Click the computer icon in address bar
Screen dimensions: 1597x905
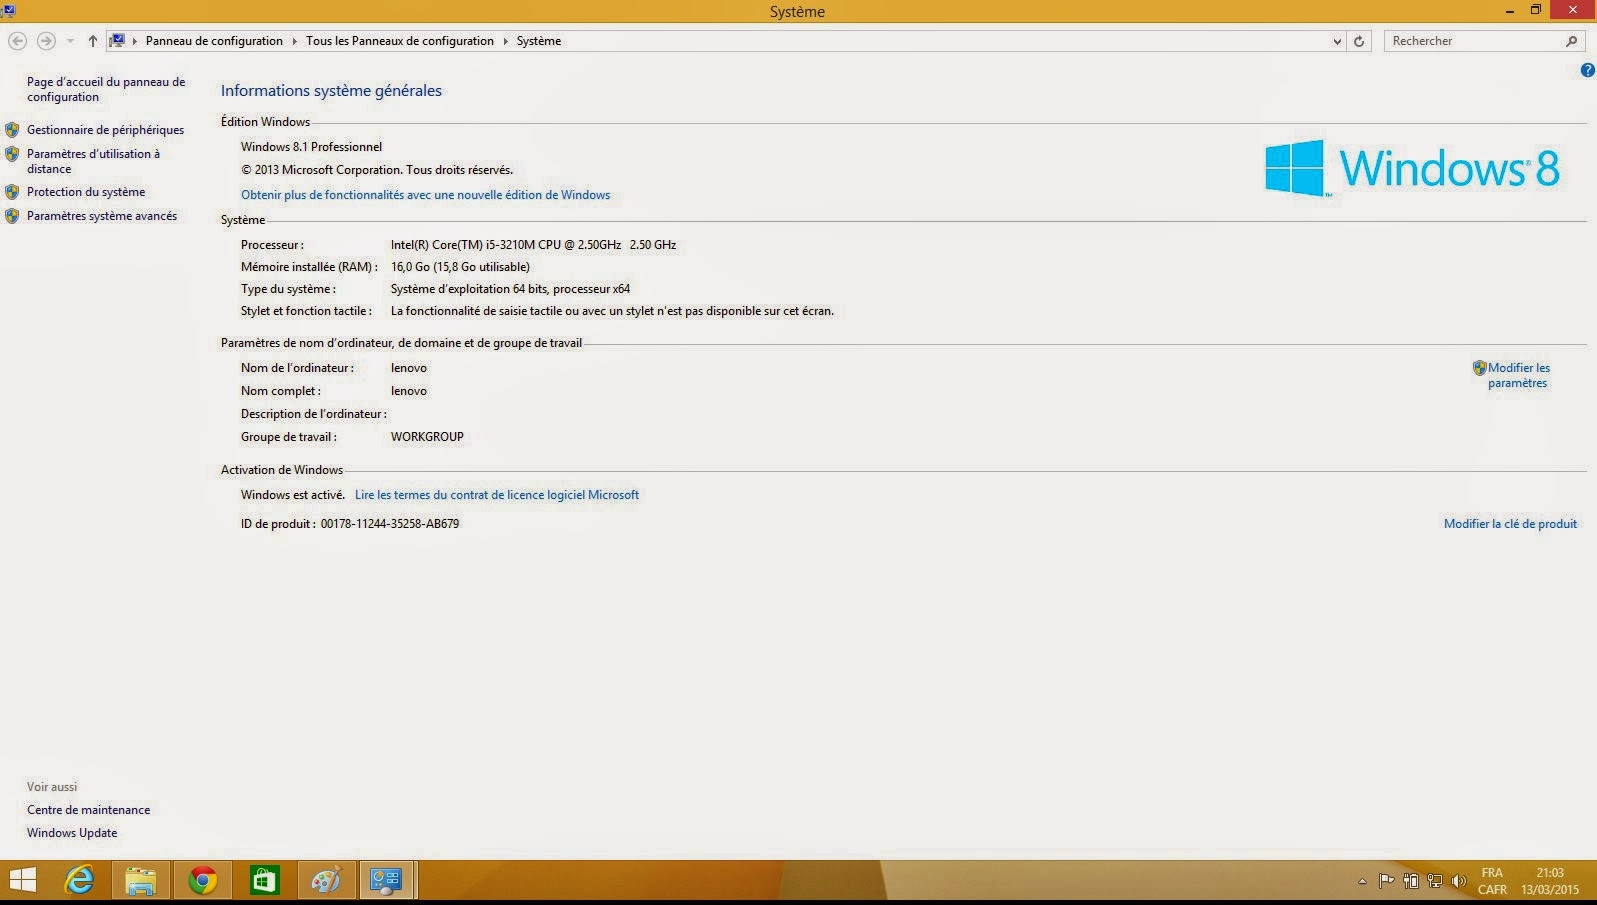click(117, 41)
